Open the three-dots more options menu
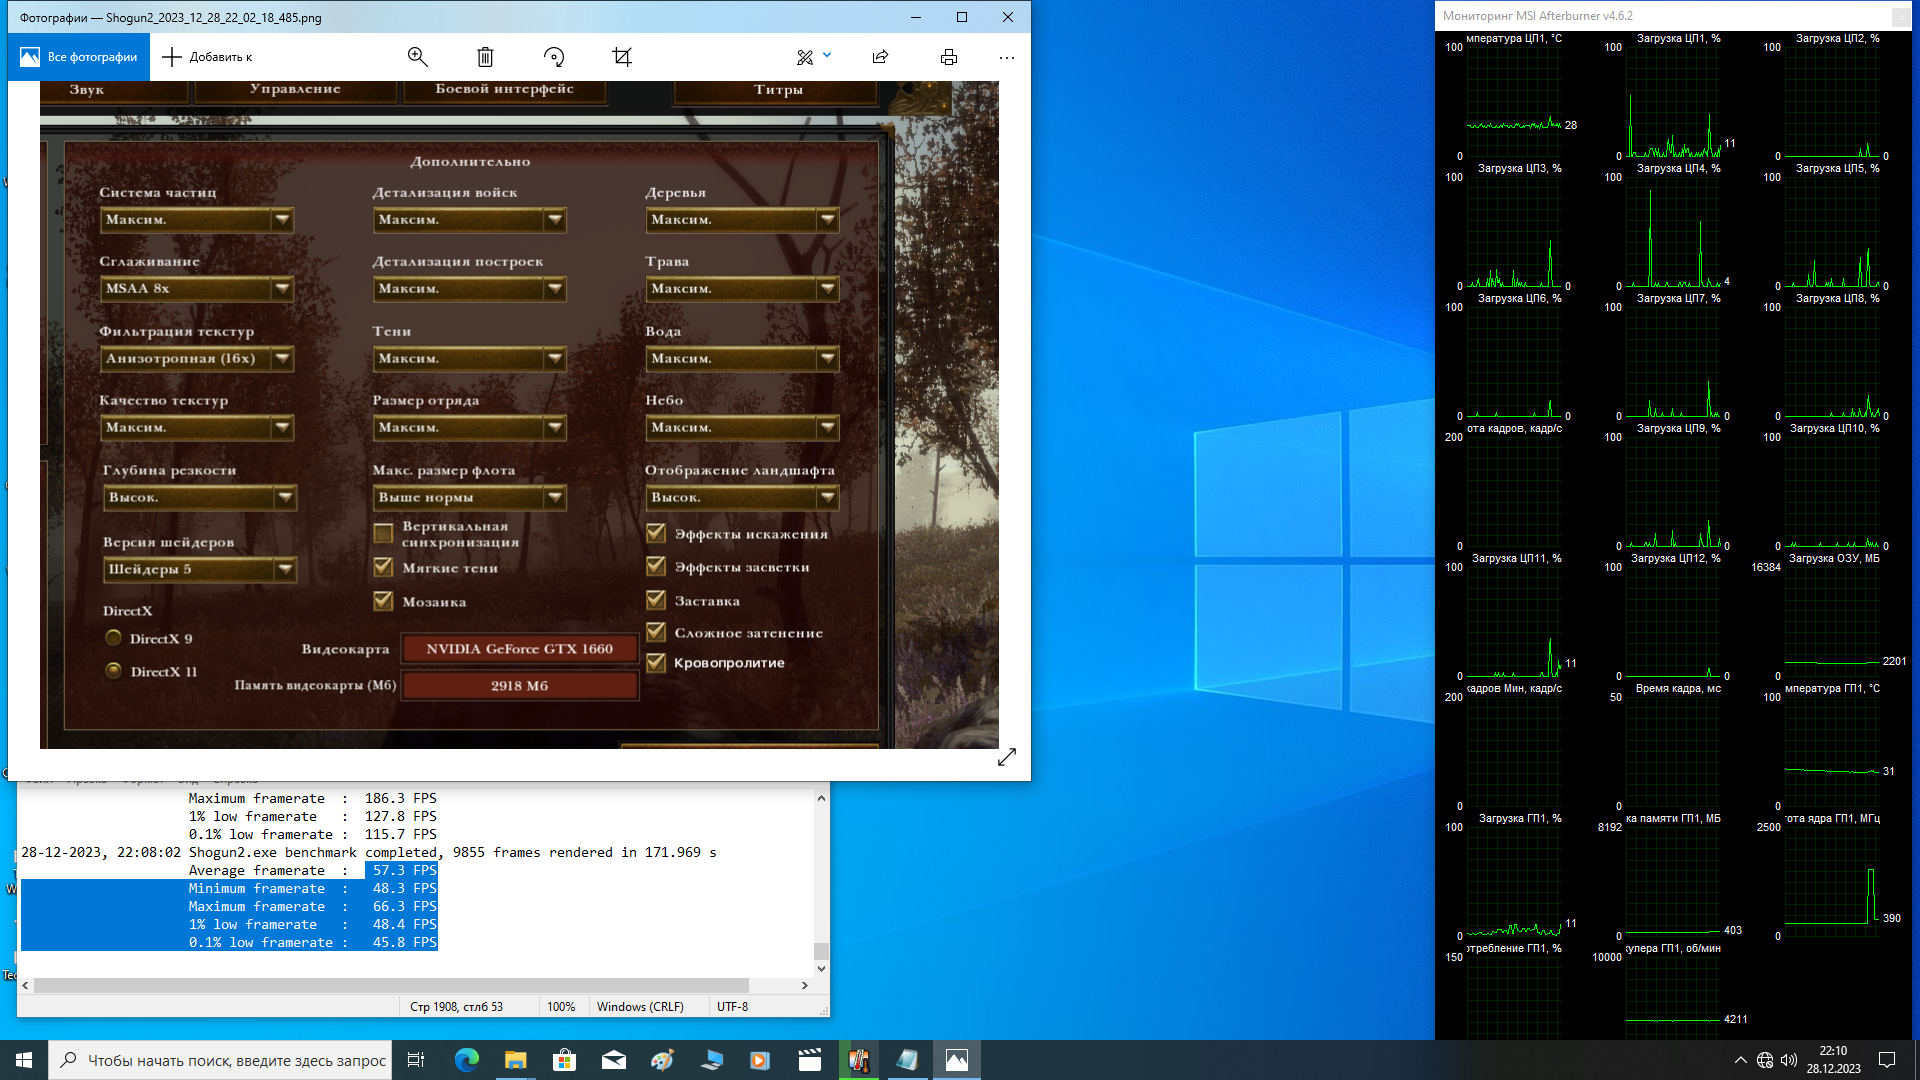 [x=1006, y=57]
